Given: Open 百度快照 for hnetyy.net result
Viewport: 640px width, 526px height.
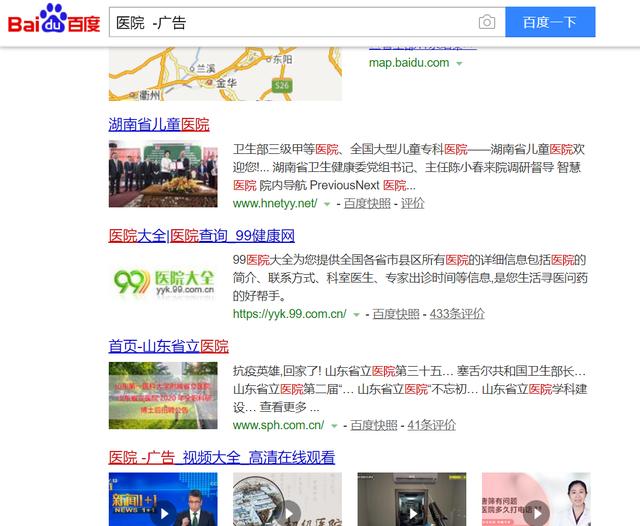Looking at the screenshot, I should pos(367,203).
